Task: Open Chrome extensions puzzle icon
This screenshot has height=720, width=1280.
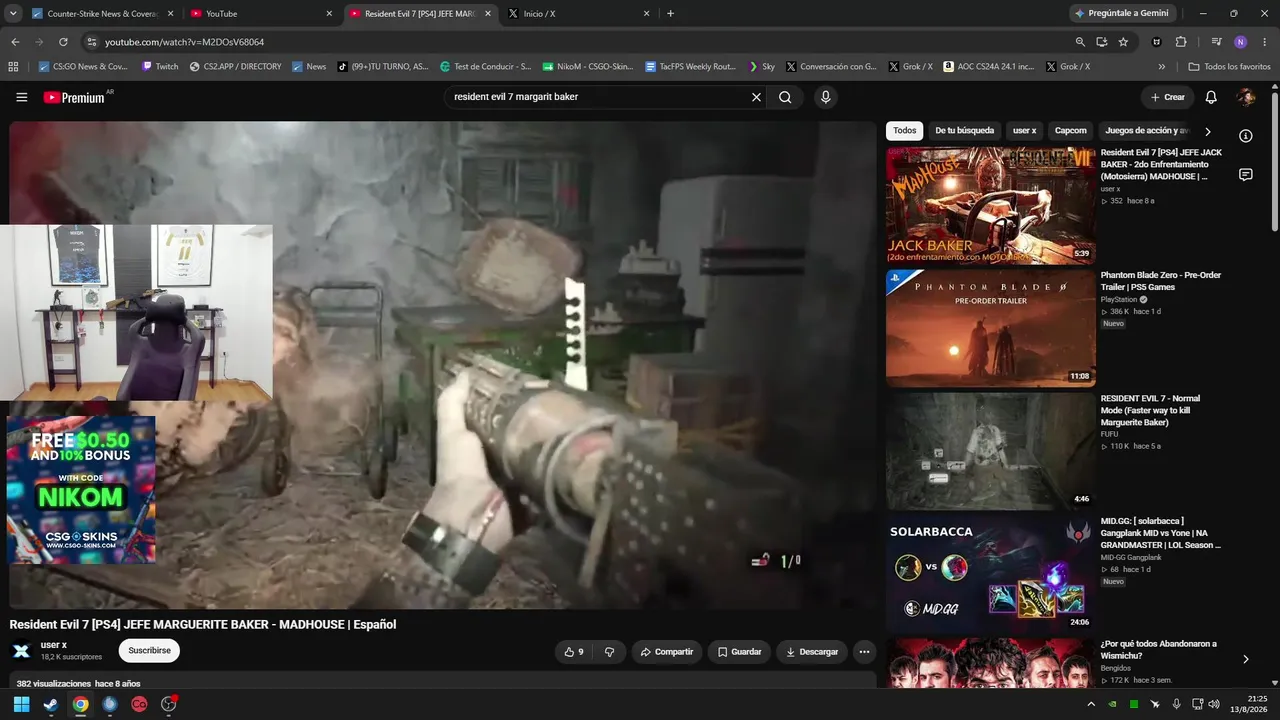Action: [x=1181, y=42]
